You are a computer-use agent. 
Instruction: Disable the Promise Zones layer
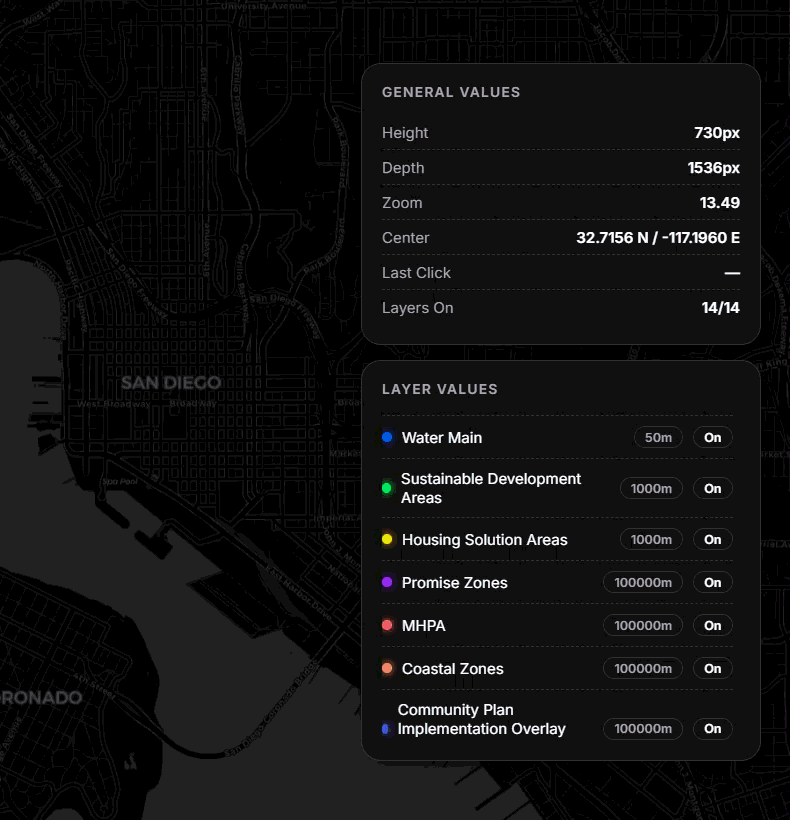coord(712,582)
